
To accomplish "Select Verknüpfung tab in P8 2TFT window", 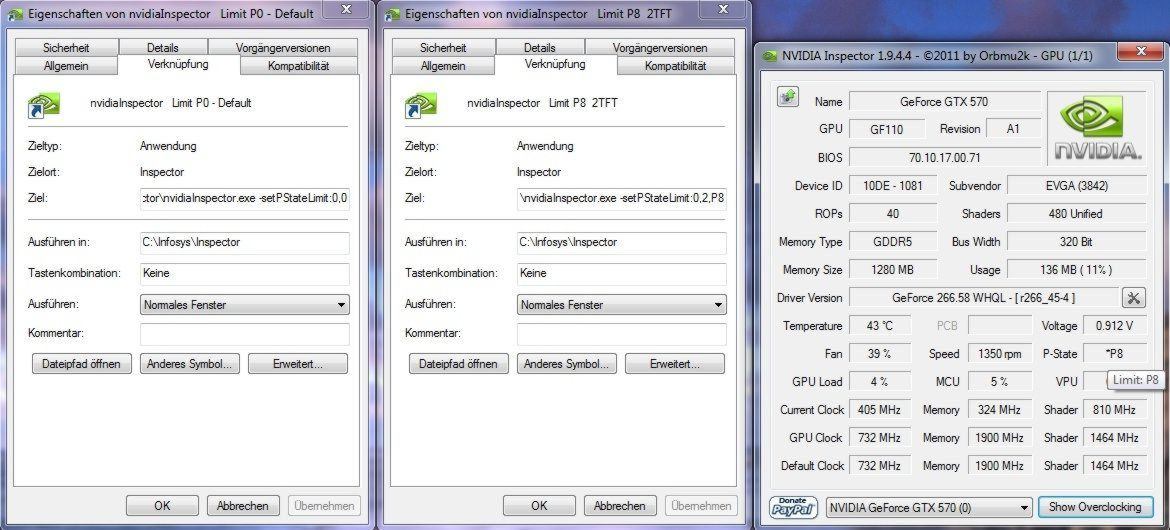I will [555, 64].
